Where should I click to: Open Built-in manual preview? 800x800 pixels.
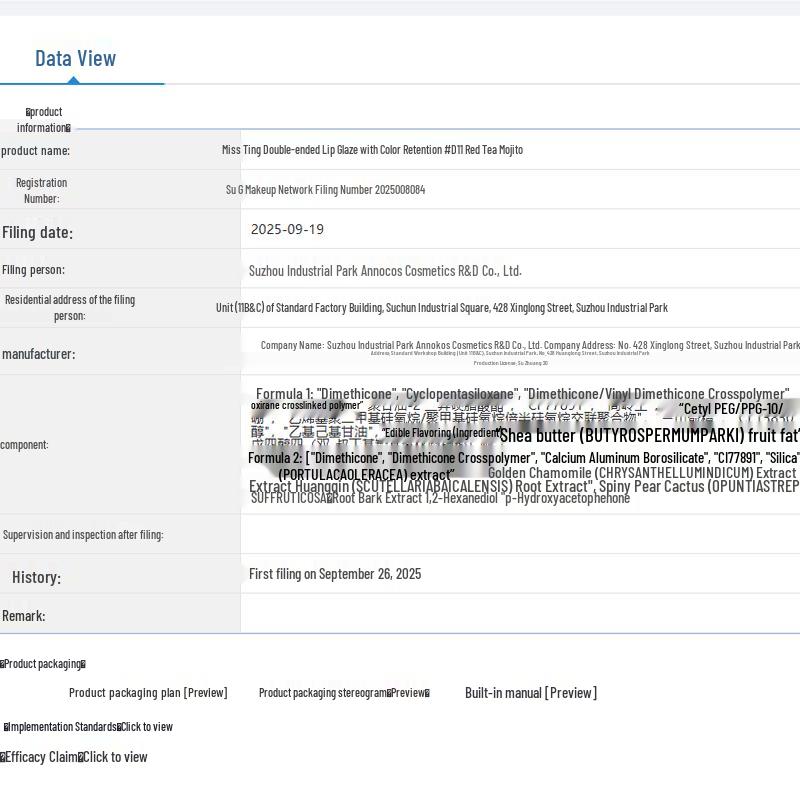531,693
